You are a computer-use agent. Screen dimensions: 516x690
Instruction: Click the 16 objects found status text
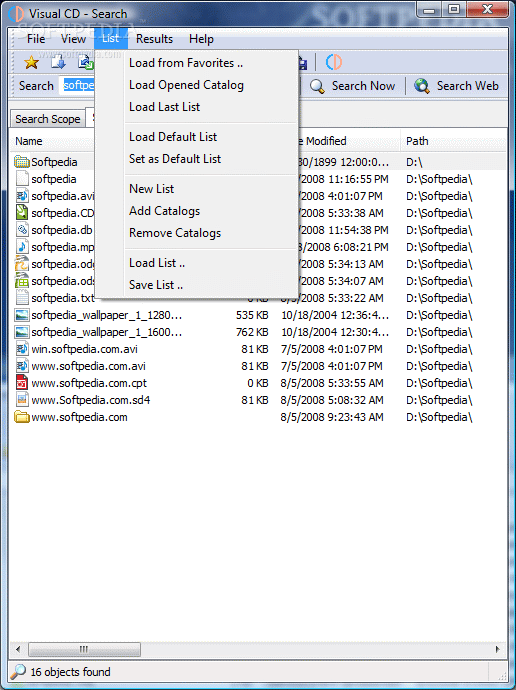point(70,672)
